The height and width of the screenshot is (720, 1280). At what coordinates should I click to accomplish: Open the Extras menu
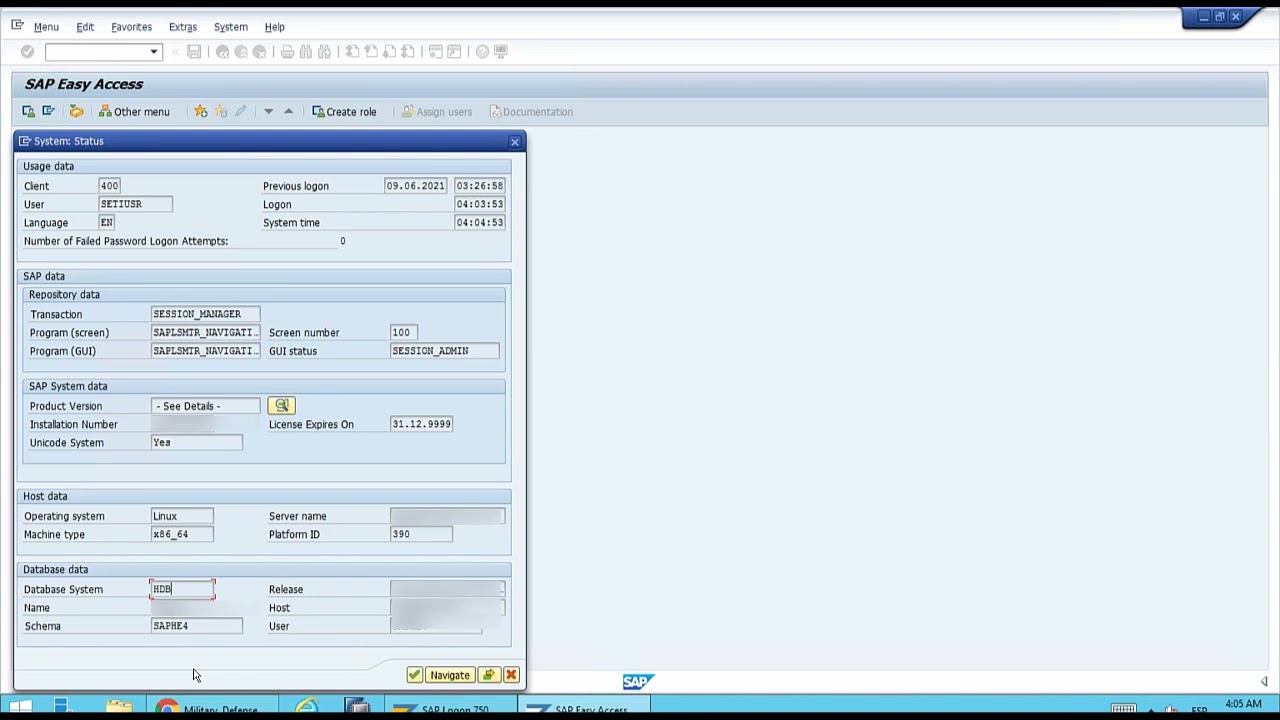click(x=183, y=27)
